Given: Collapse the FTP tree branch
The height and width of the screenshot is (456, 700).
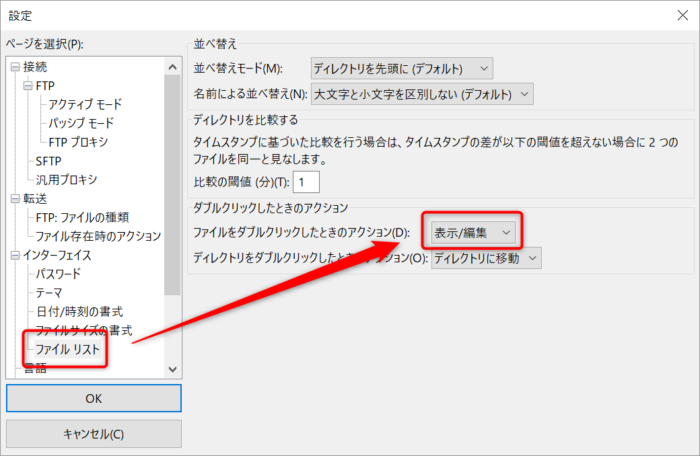Looking at the screenshot, I should tap(28, 86).
